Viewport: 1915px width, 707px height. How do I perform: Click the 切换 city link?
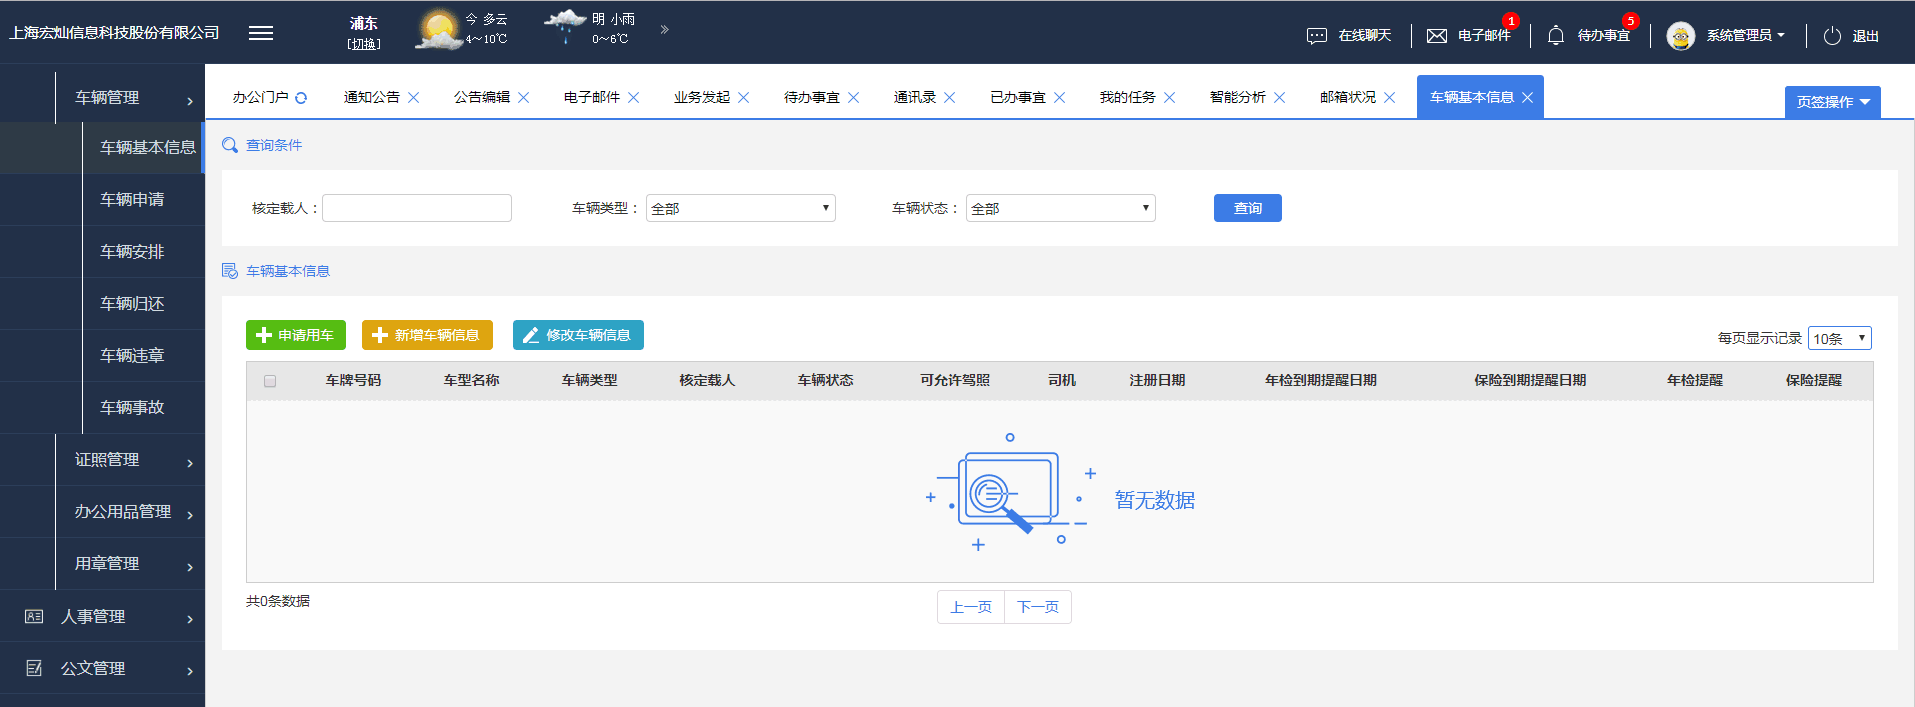tap(364, 44)
